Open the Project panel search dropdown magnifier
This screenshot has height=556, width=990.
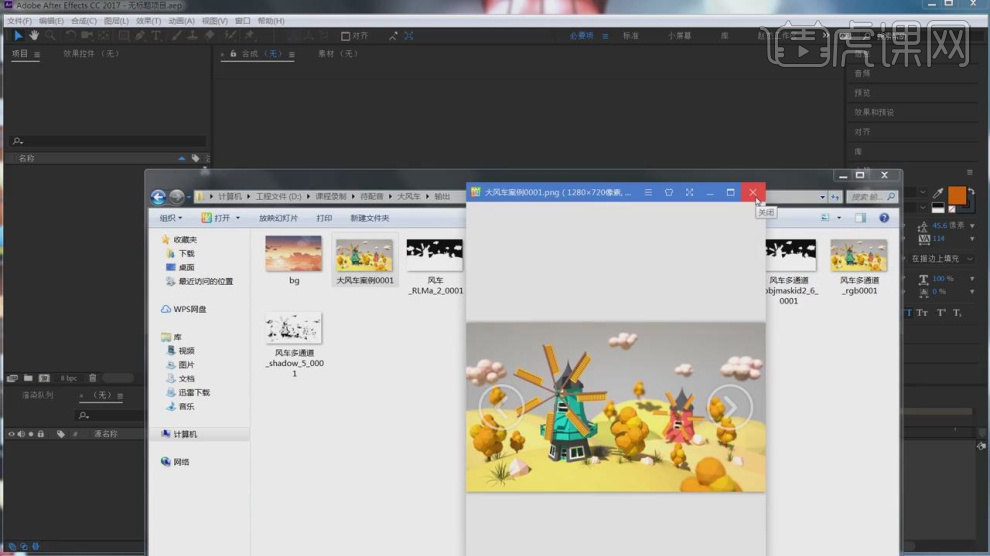(x=17, y=141)
